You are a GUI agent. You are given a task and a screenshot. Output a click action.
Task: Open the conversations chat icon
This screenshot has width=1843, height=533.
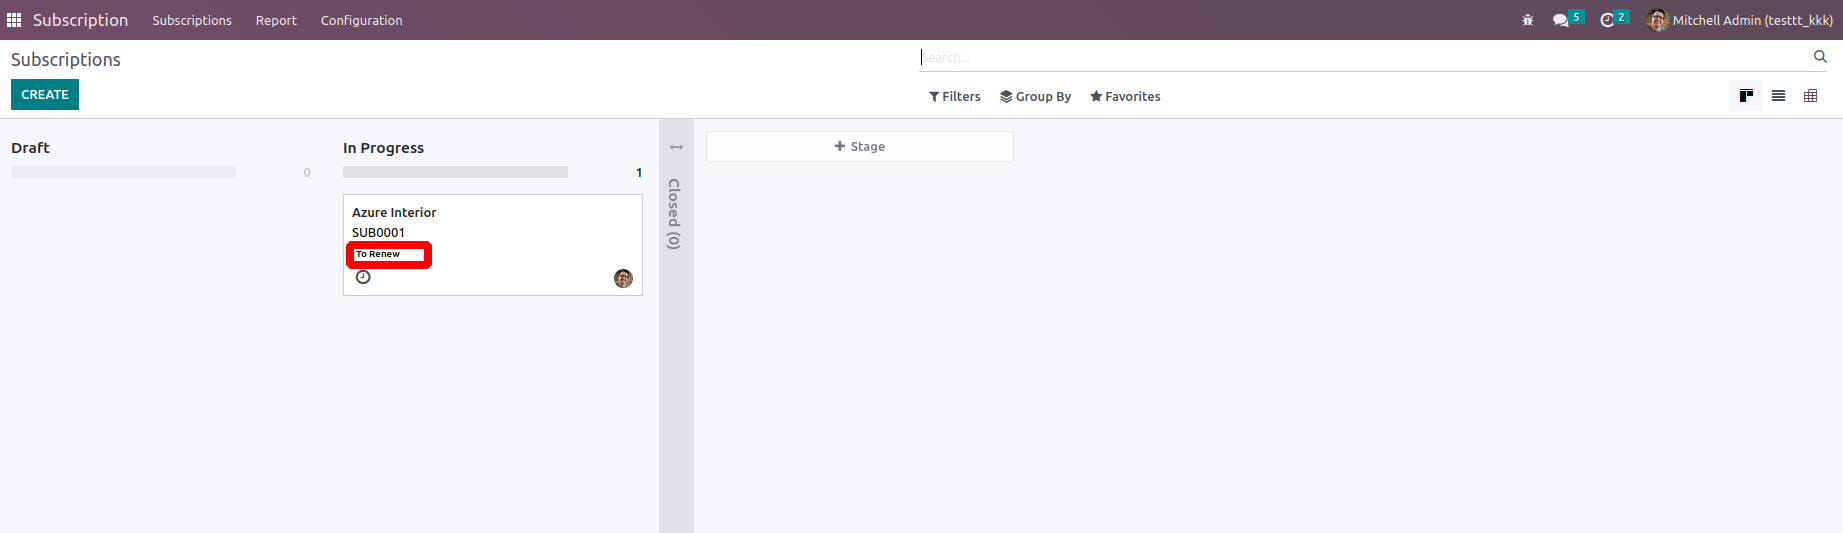pyautogui.click(x=1561, y=20)
